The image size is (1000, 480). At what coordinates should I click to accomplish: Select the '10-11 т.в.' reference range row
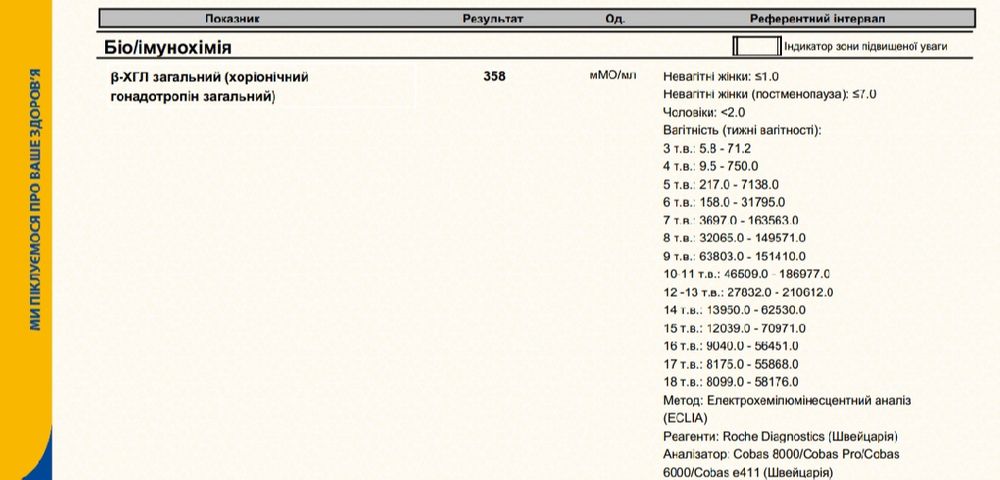(746, 274)
